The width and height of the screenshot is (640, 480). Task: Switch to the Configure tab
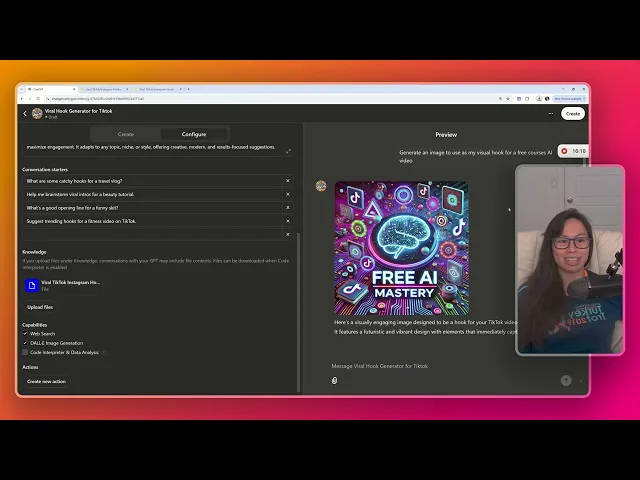[194, 134]
